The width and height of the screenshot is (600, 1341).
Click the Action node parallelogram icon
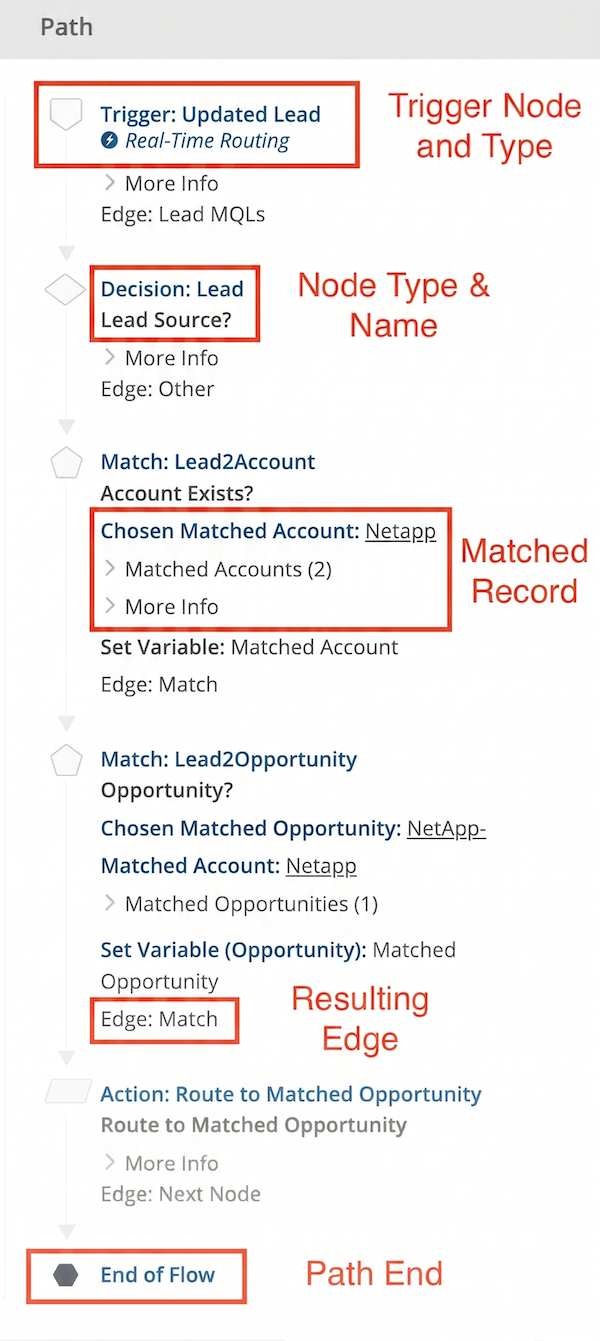(67, 1095)
